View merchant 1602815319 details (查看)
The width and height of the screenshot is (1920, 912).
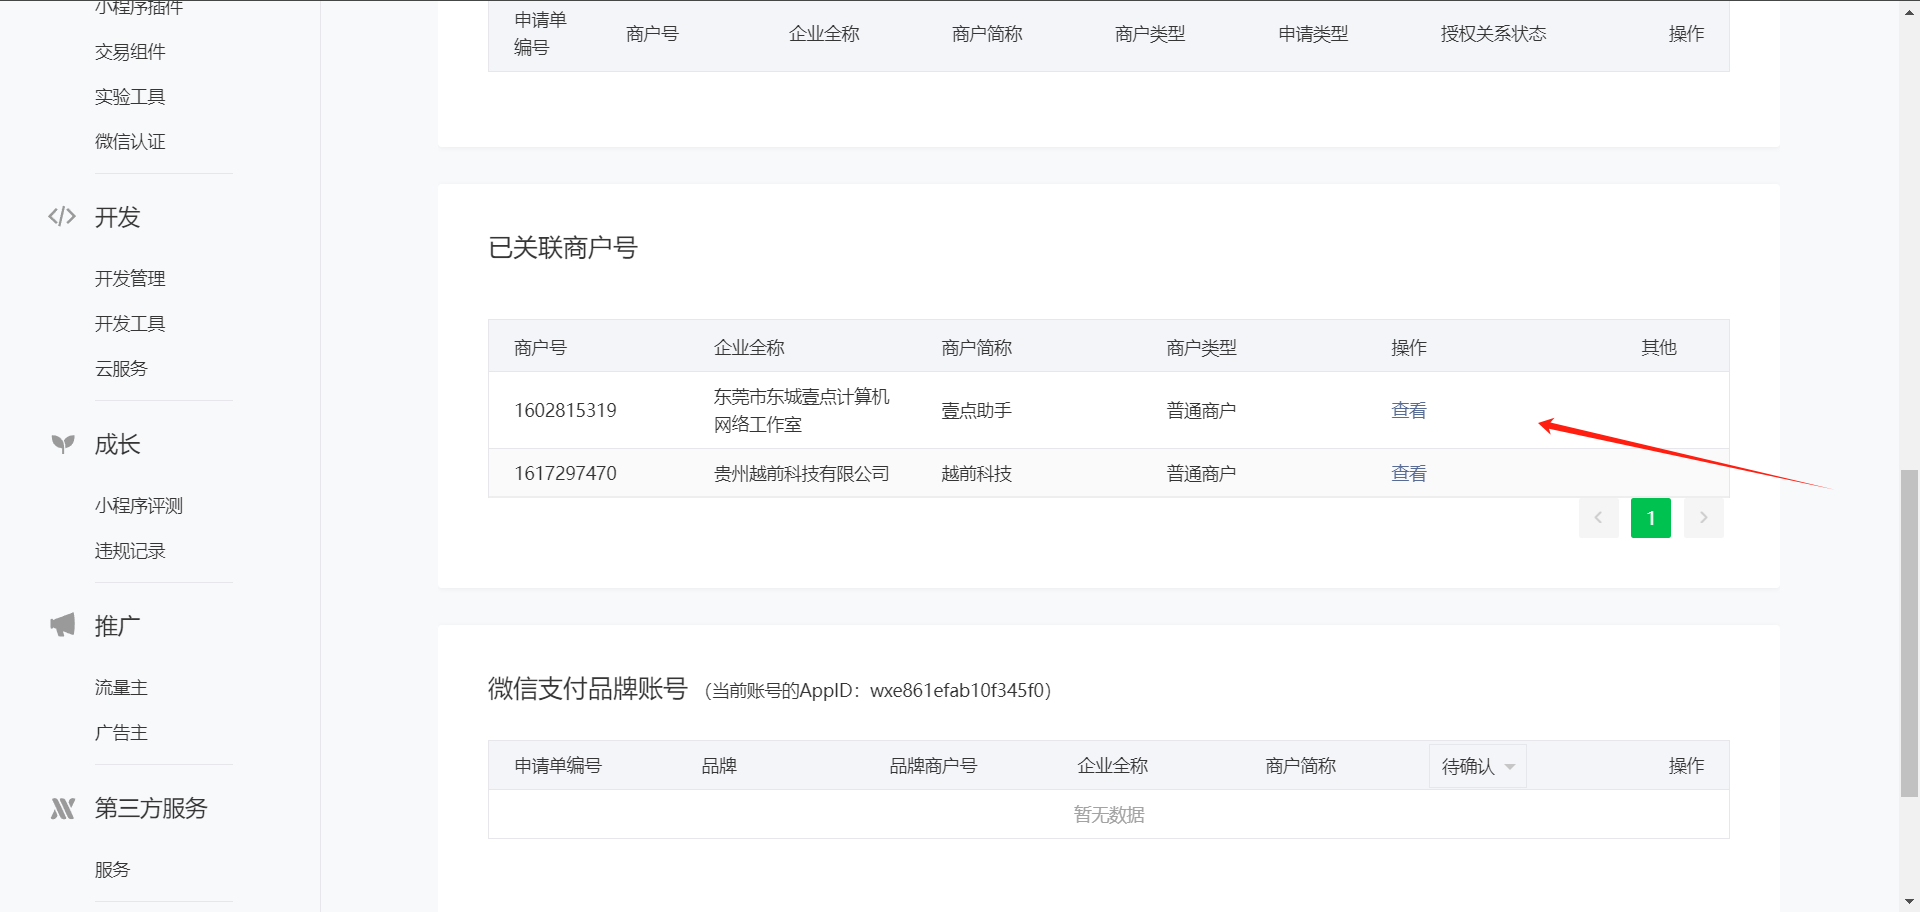1408,410
